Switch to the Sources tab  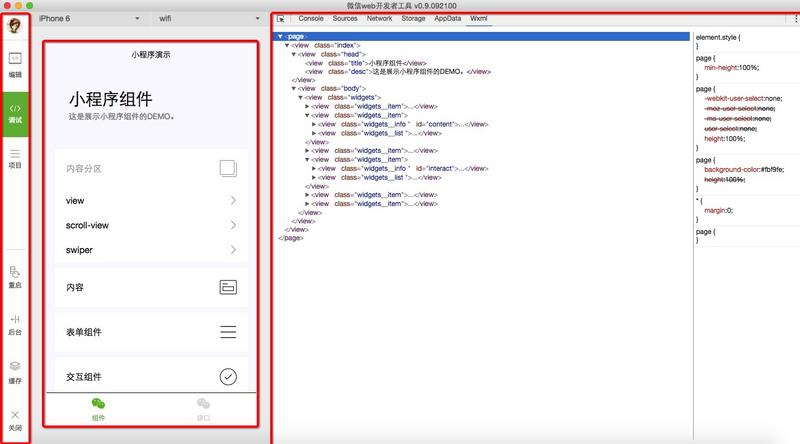tap(345, 18)
